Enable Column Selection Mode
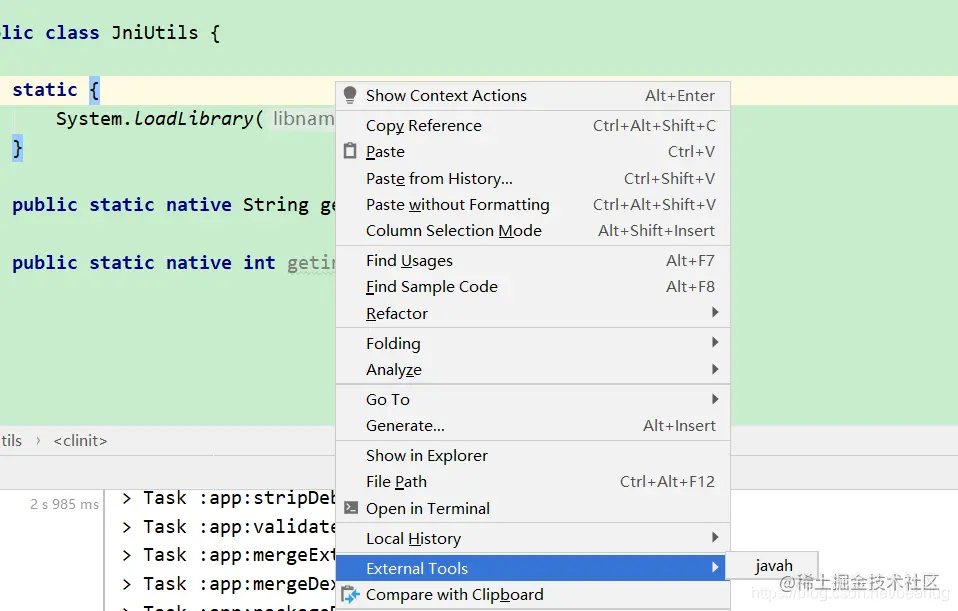 pyautogui.click(x=533, y=230)
